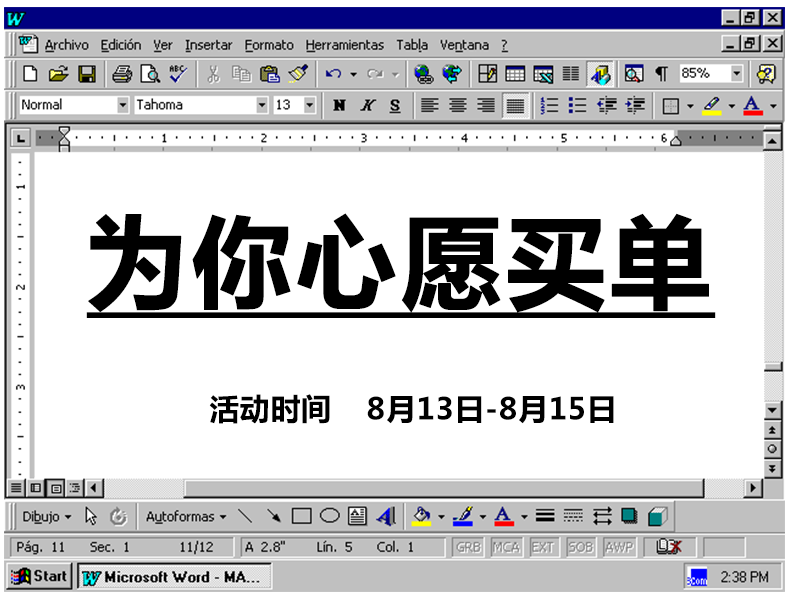
Task: Set text columns layout
Action: pyautogui.click(x=571, y=75)
